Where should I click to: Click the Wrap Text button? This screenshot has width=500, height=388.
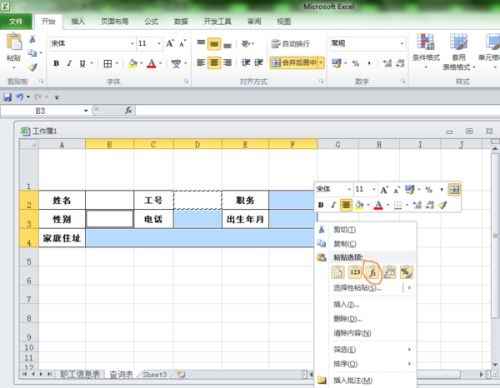(x=290, y=43)
